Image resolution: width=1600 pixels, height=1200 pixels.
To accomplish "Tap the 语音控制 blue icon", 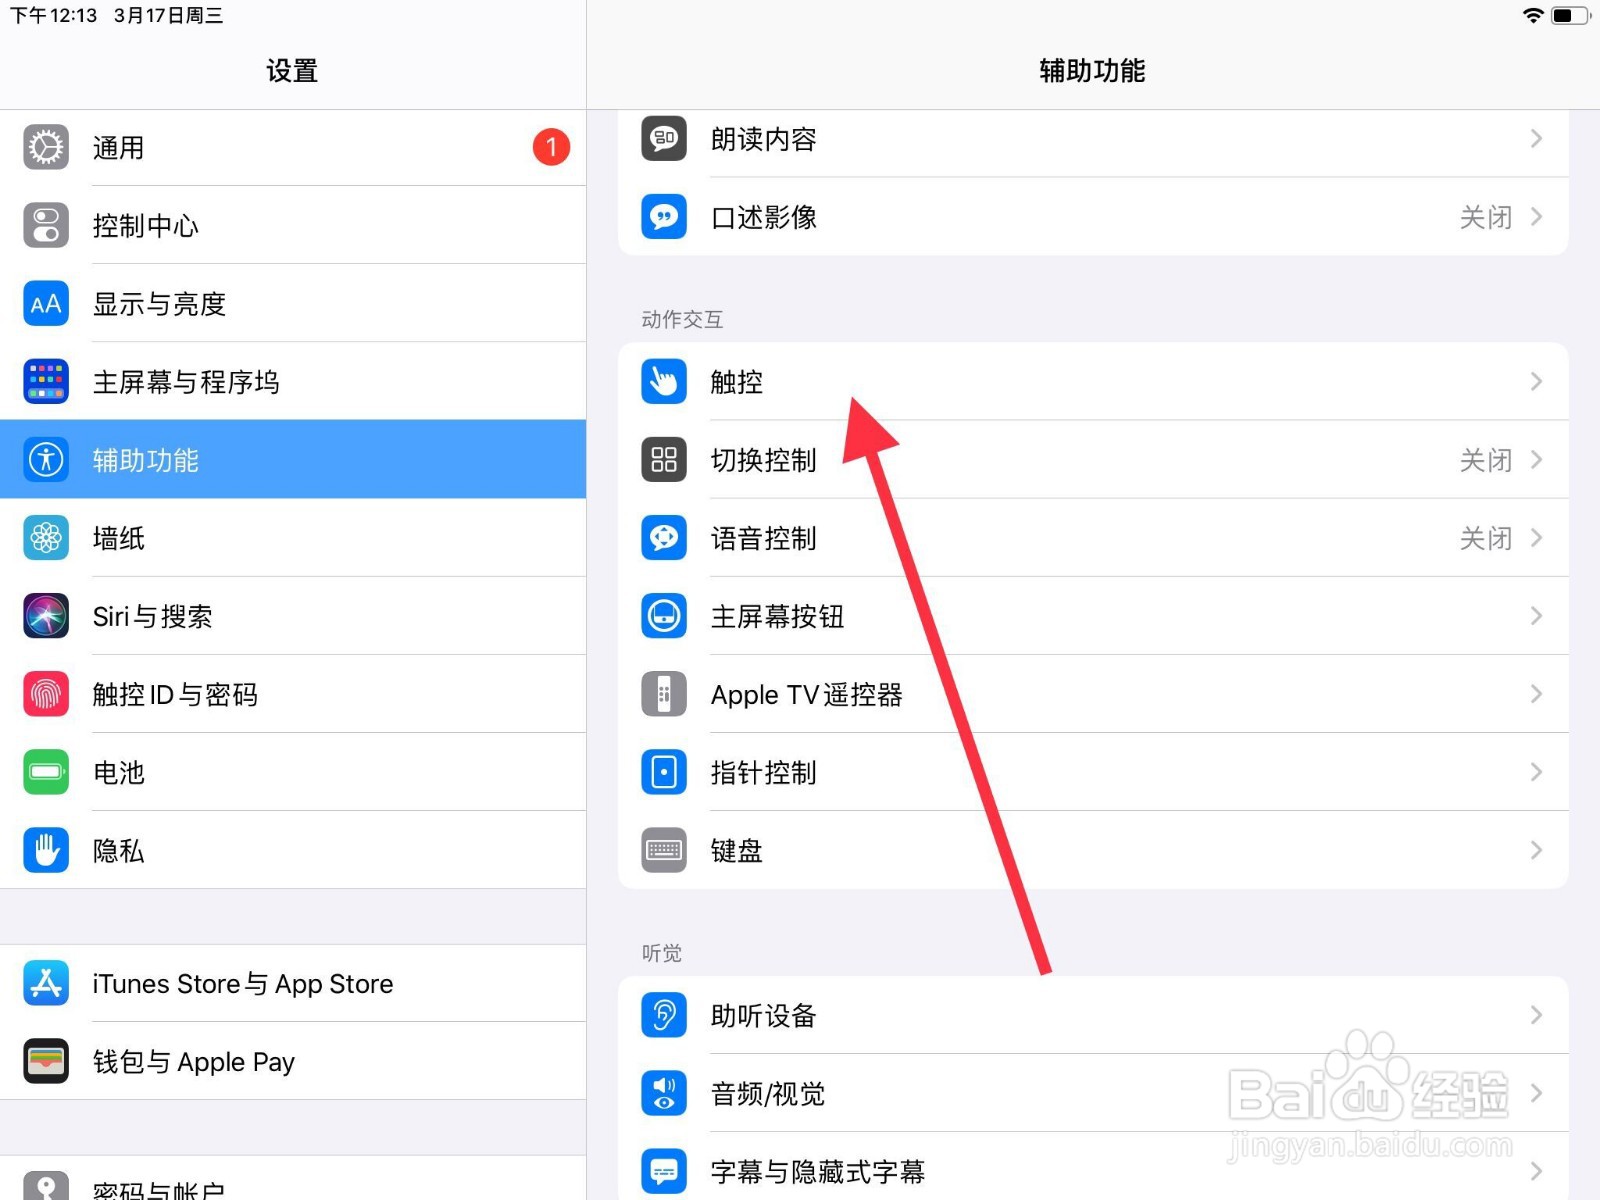I will click(664, 537).
